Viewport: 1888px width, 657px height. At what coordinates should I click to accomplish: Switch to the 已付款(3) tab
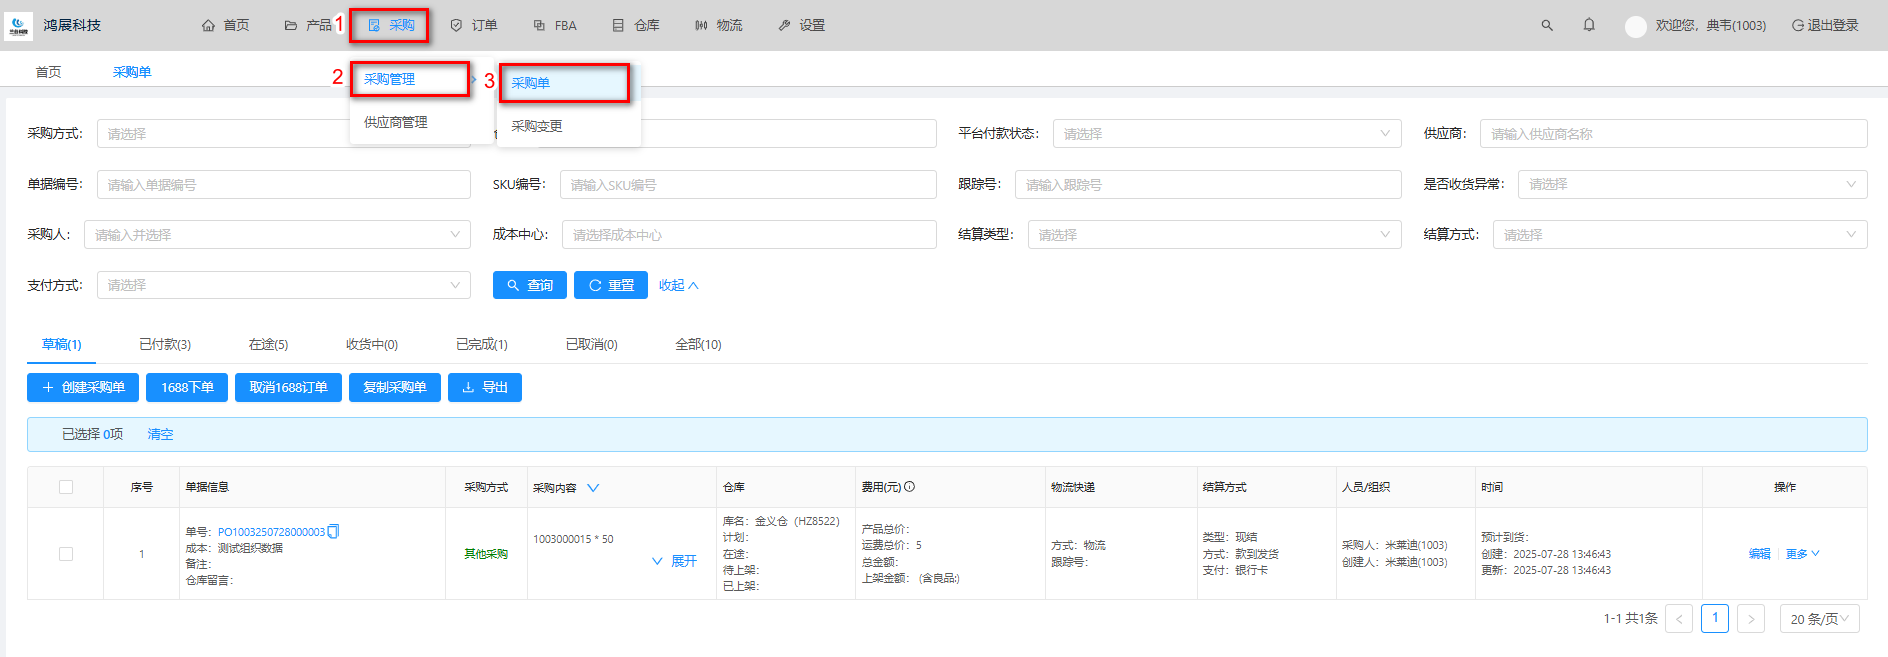(x=165, y=344)
